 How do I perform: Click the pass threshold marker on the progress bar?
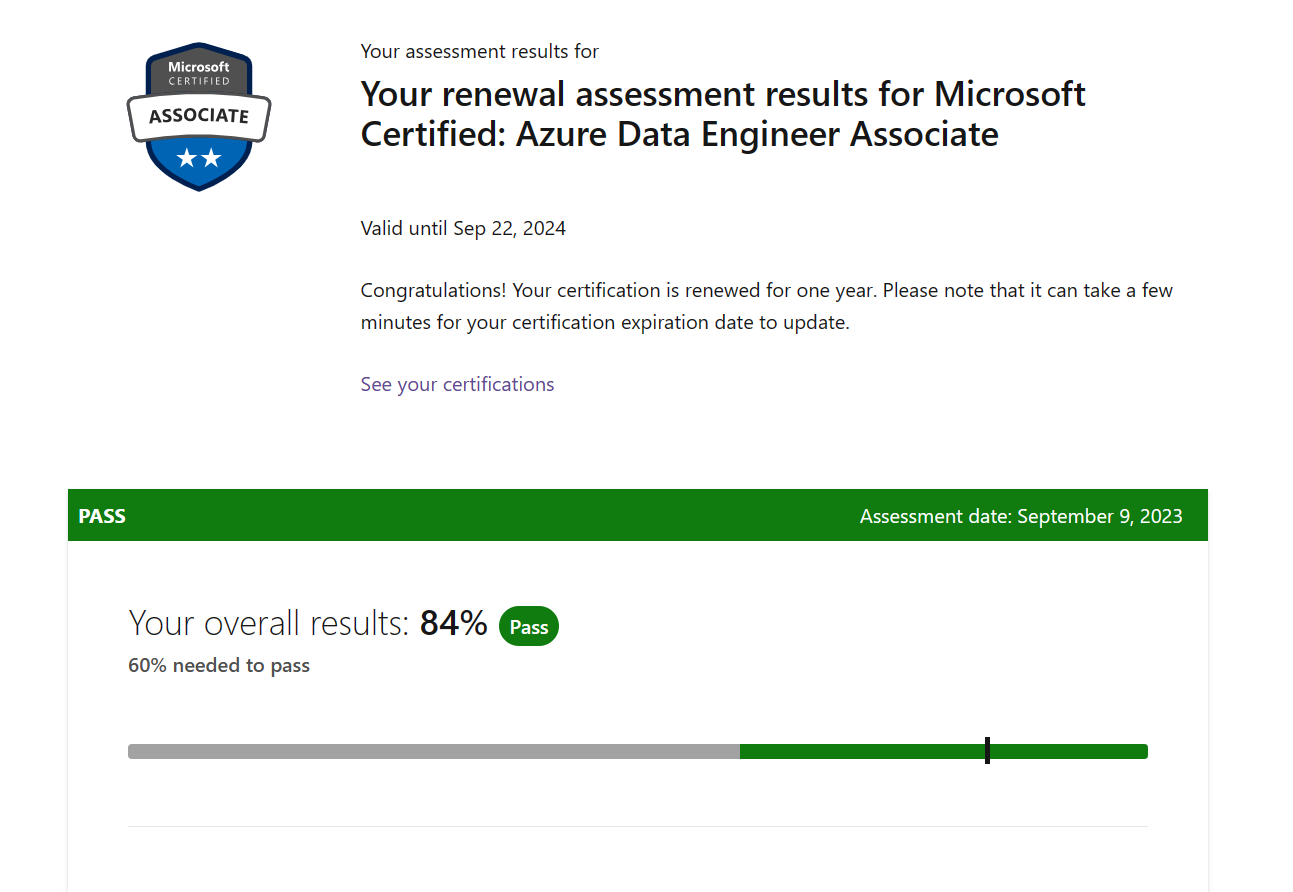(987, 750)
